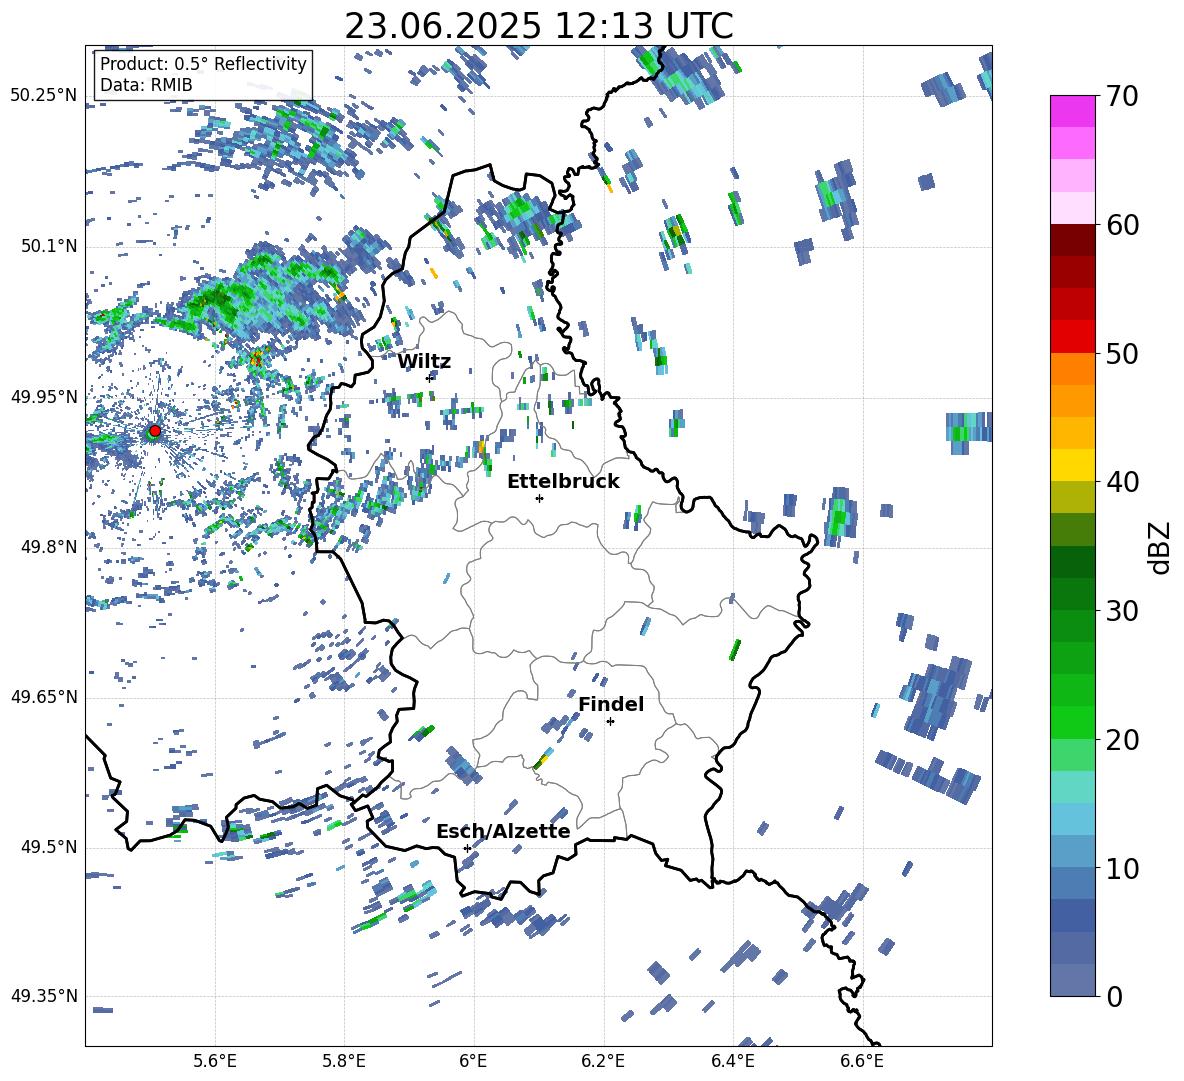This screenshot has height=1081, width=1184.
Task: Click the 10 tick on the colorbar
Action: click(1122, 868)
